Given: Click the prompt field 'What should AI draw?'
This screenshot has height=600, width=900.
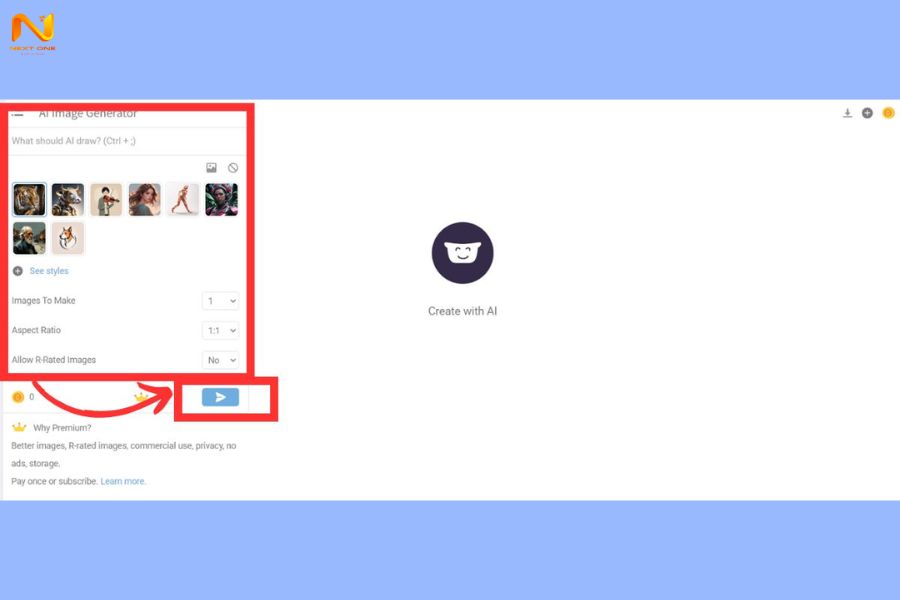Looking at the screenshot, I should tap(127, 141).
